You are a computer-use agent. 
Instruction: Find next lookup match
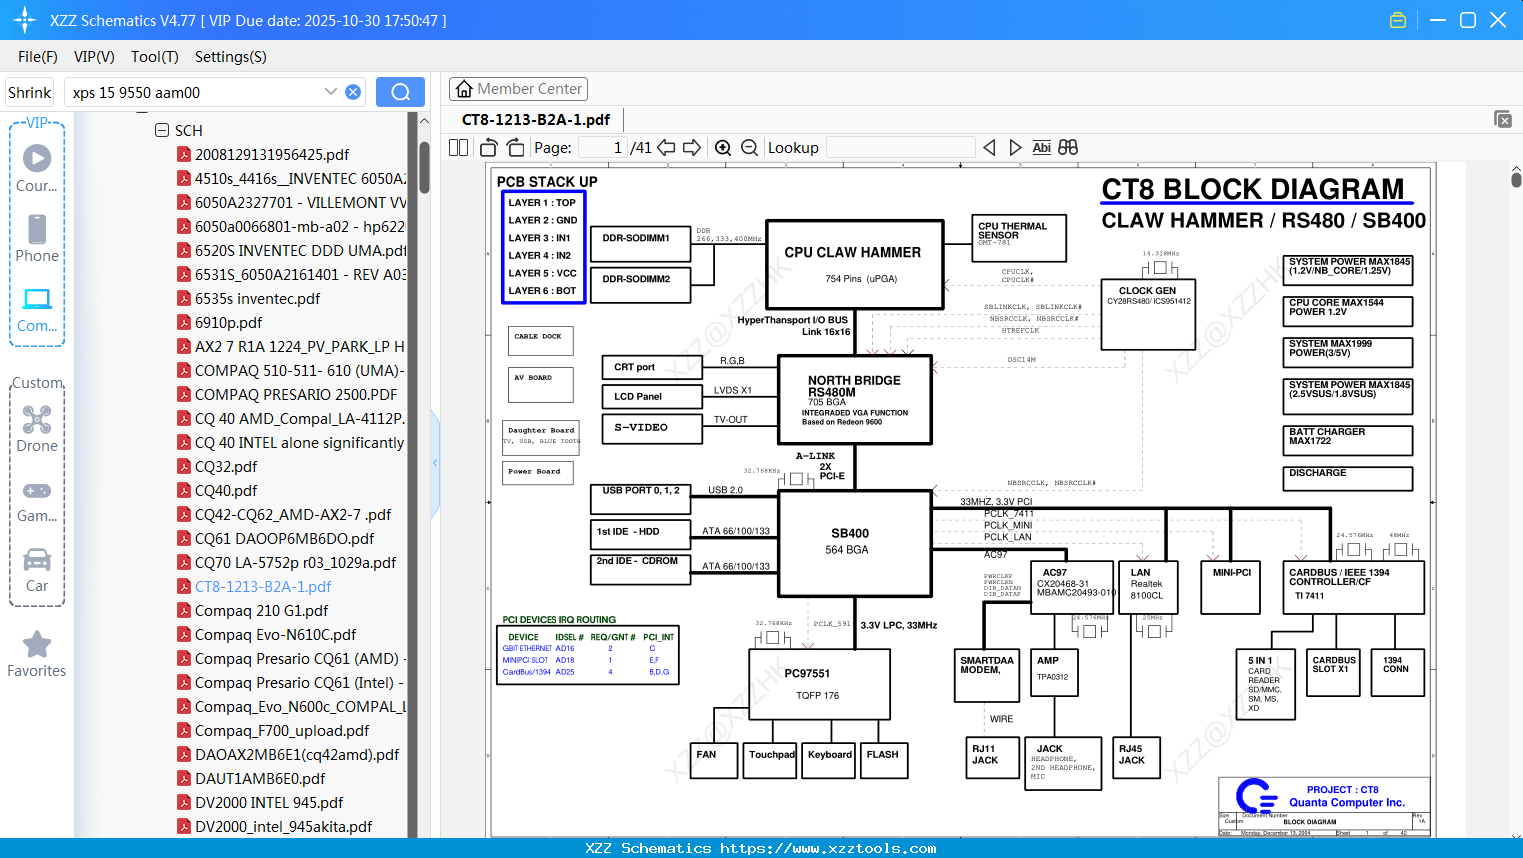coord(1015,148)
